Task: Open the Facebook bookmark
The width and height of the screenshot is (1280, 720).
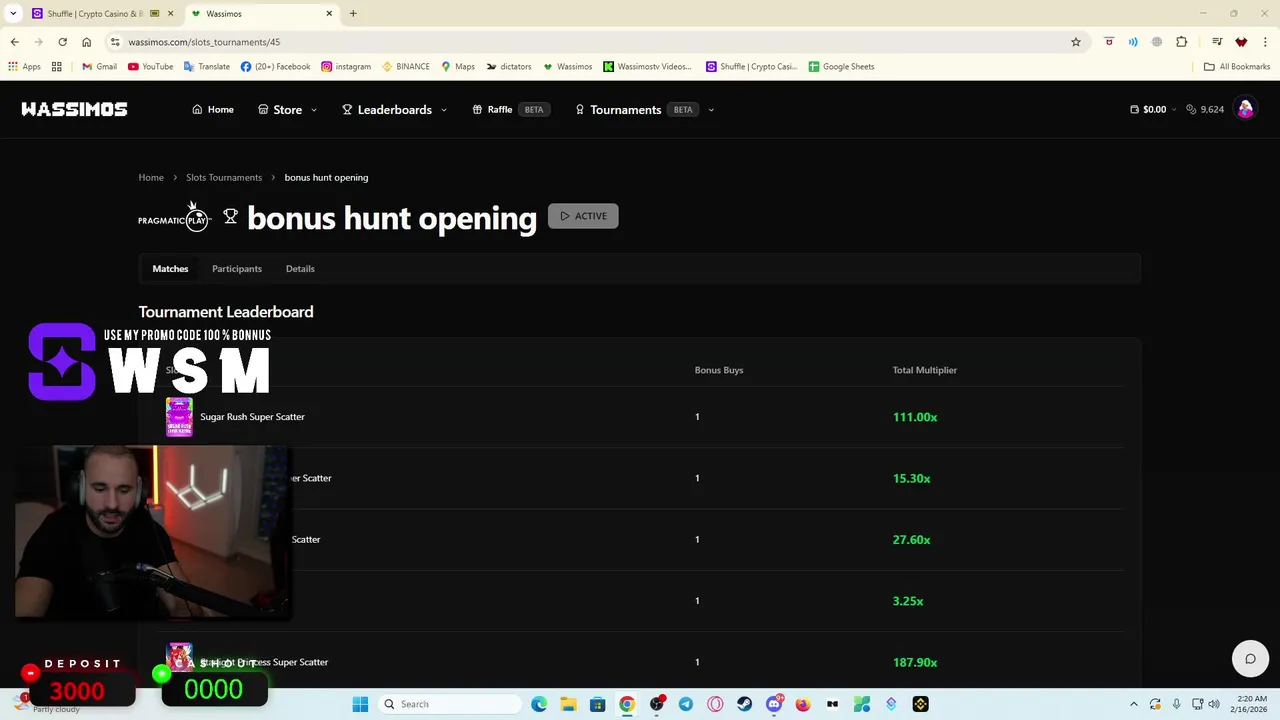Action: coord(275,67)
